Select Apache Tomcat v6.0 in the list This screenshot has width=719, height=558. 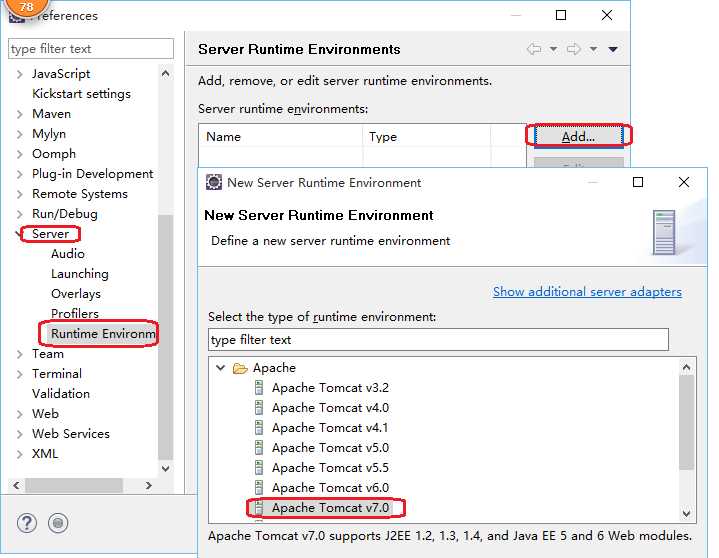(x=330, y=488)
